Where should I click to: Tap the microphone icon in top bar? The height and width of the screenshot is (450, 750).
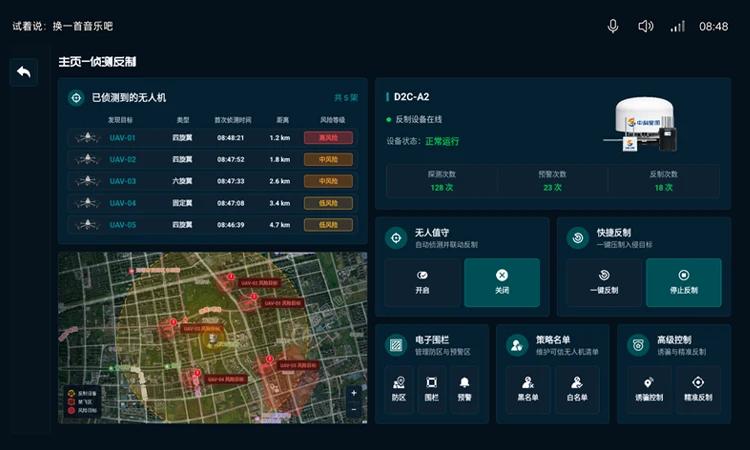(x=613, y=26)
